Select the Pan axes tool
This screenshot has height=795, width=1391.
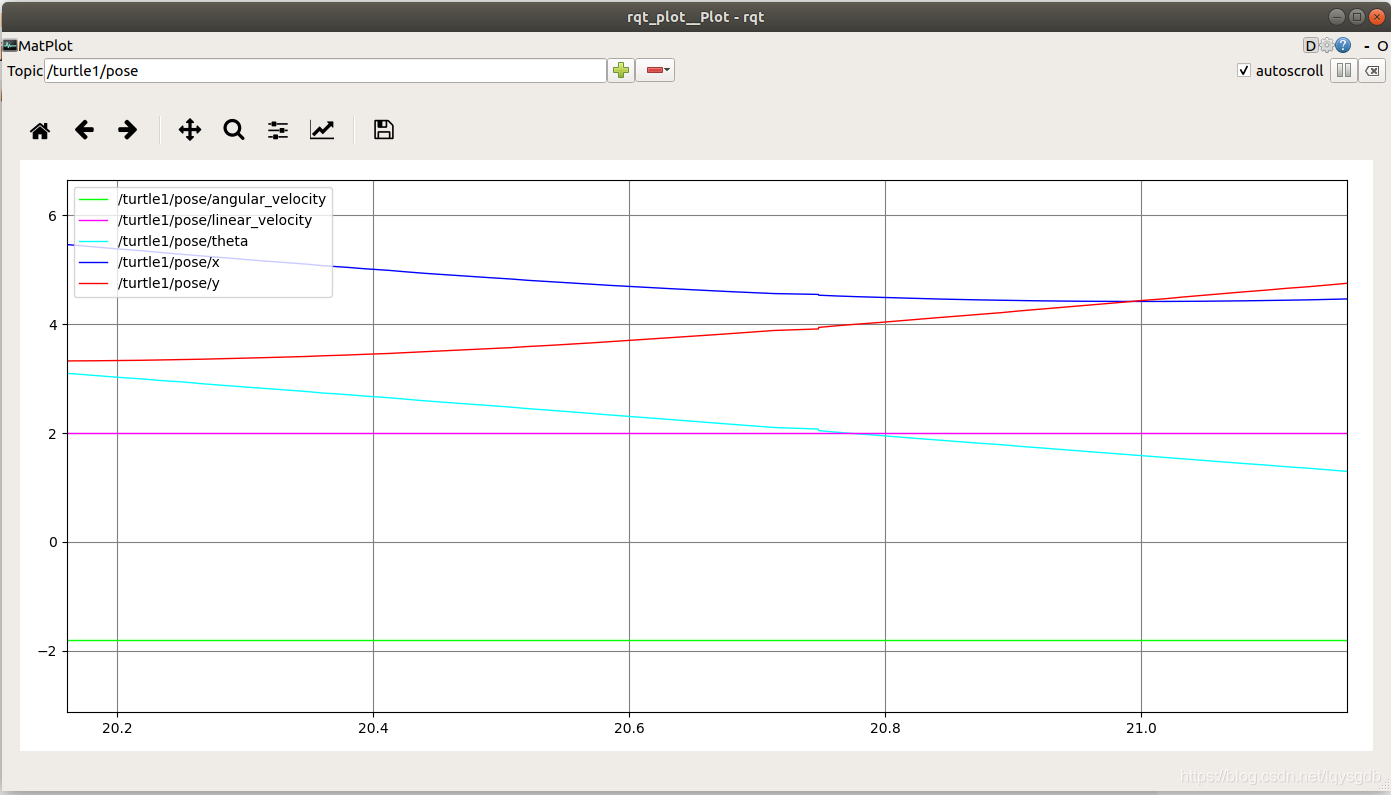[190, 130]
